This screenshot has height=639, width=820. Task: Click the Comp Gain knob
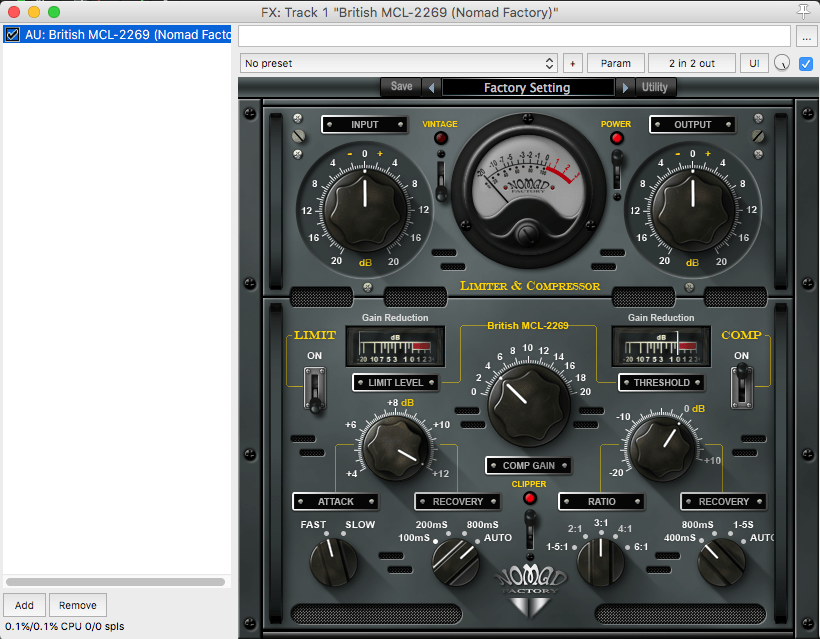click(x=529, y=405)
